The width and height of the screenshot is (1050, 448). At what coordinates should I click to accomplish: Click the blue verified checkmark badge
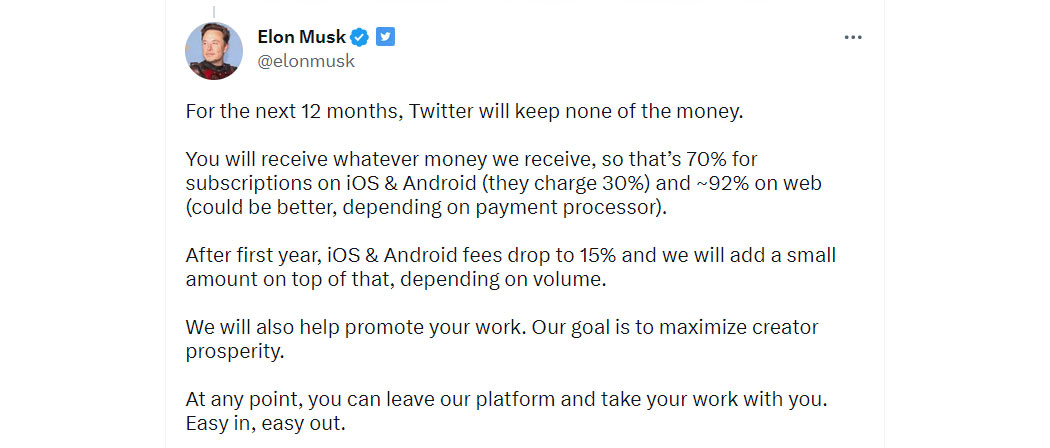click(x=360, y=38)
